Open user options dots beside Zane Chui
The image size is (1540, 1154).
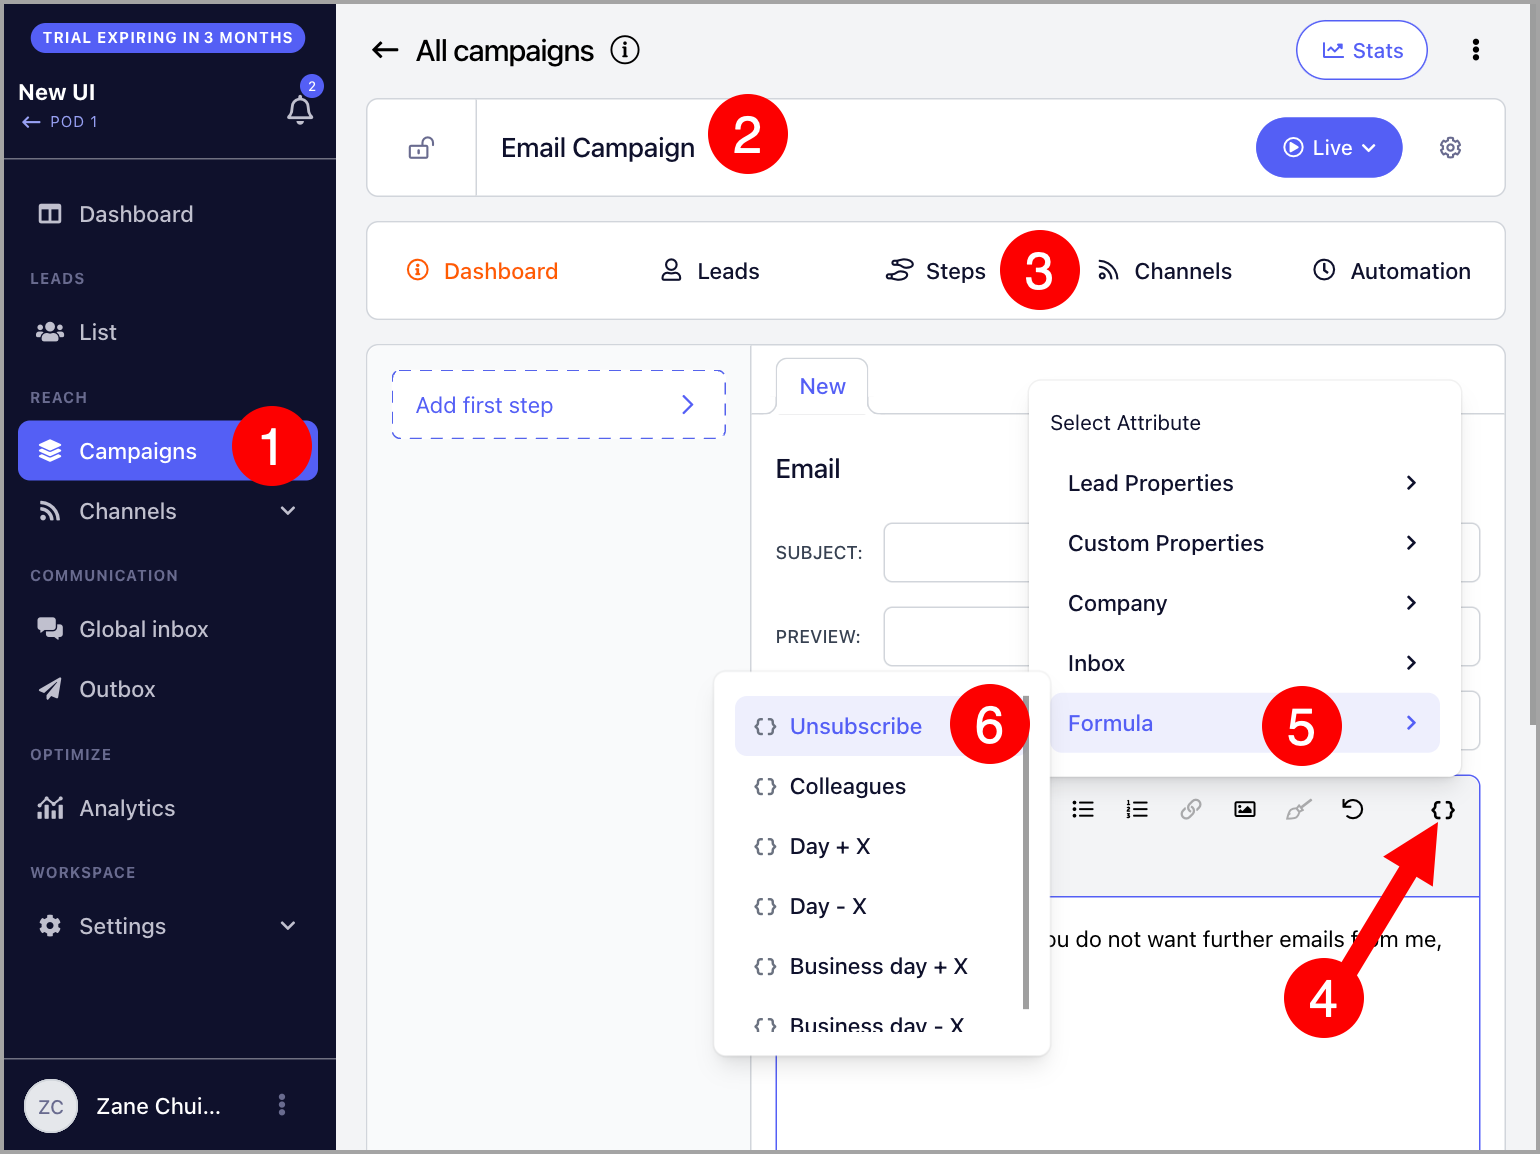(282, 1105)
